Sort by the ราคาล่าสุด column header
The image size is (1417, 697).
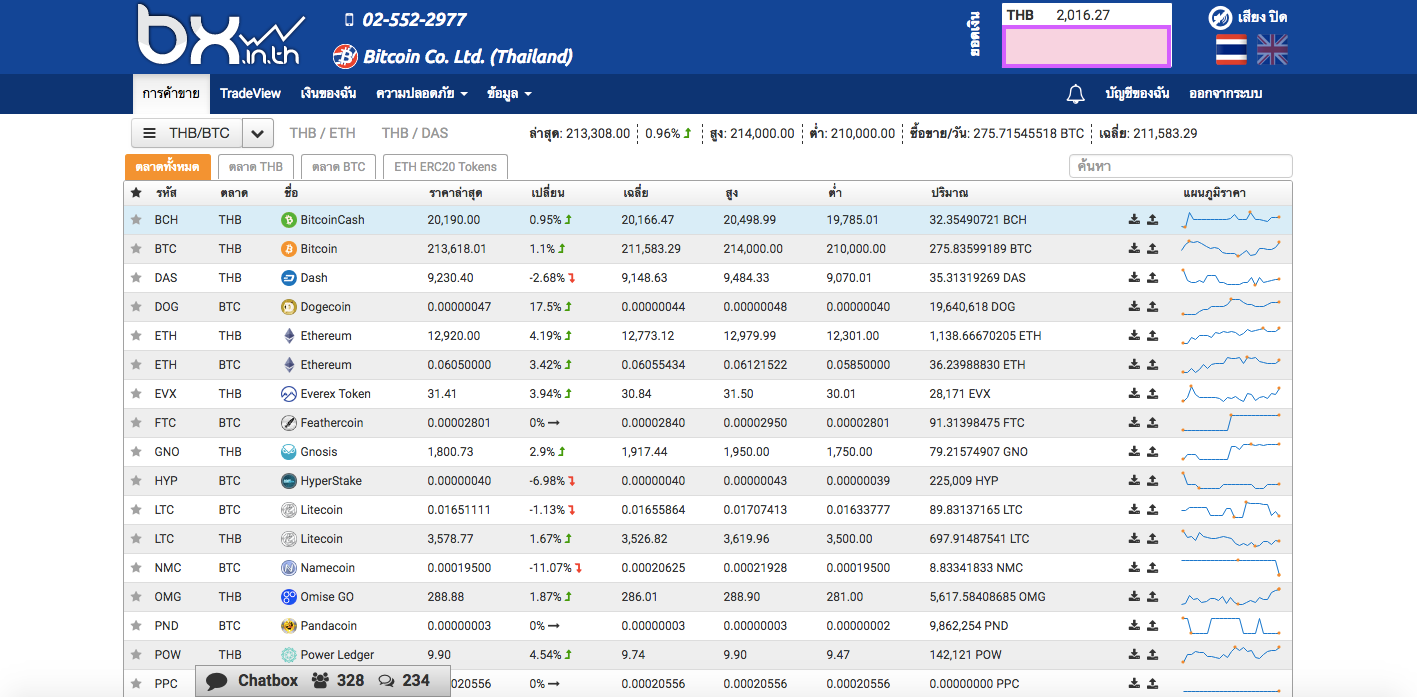click(x=456, y=193)
